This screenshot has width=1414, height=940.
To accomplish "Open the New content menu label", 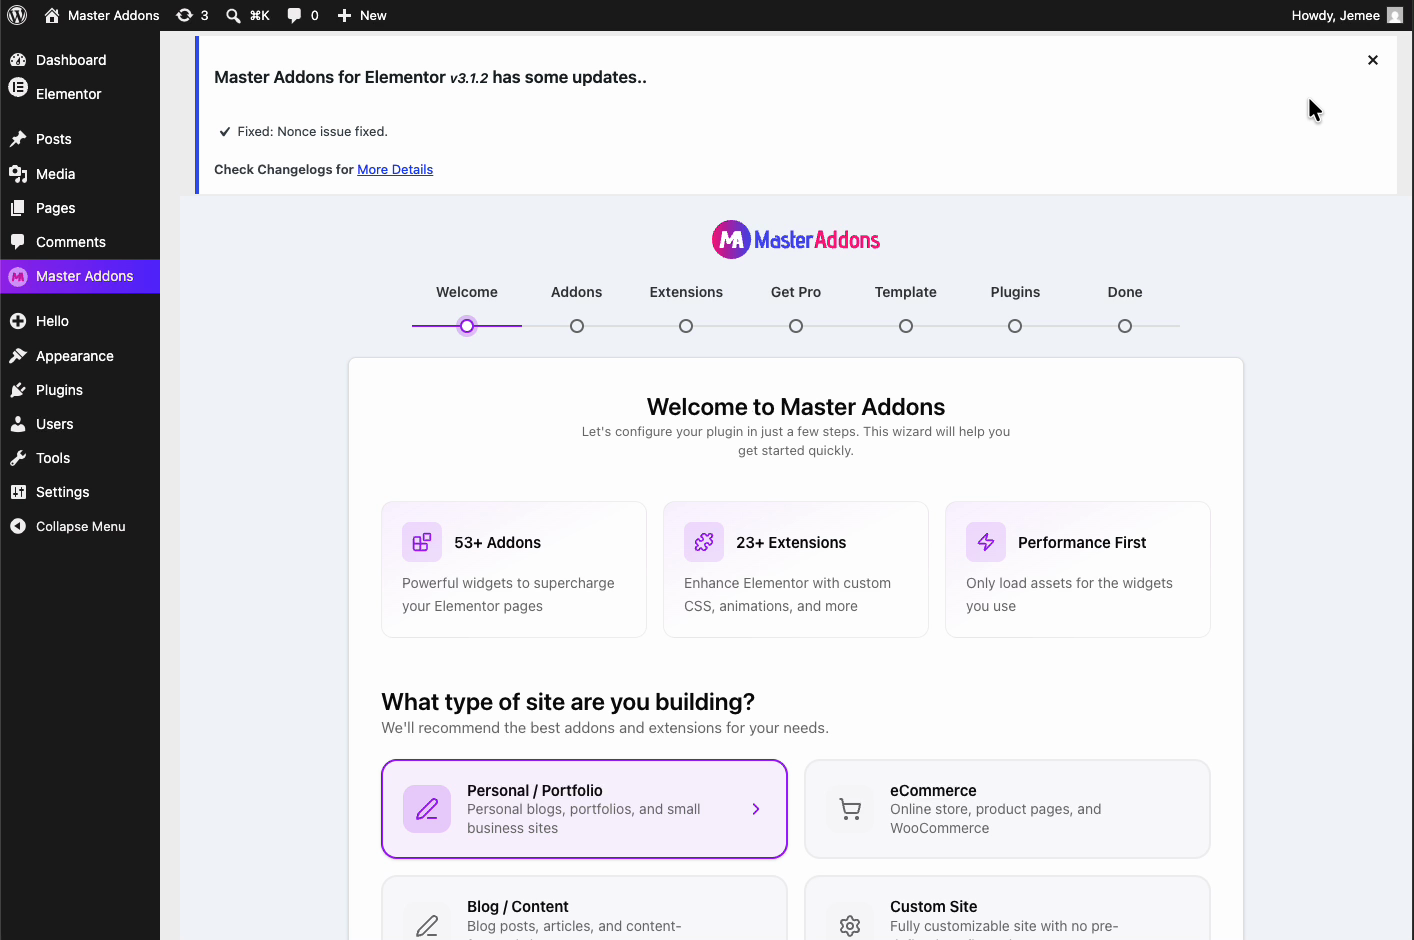I will click(x=373, y=15).
